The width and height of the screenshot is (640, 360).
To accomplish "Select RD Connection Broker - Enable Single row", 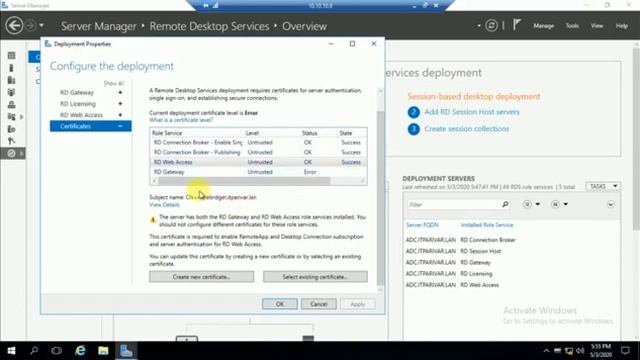I will (x=258, y=142).
